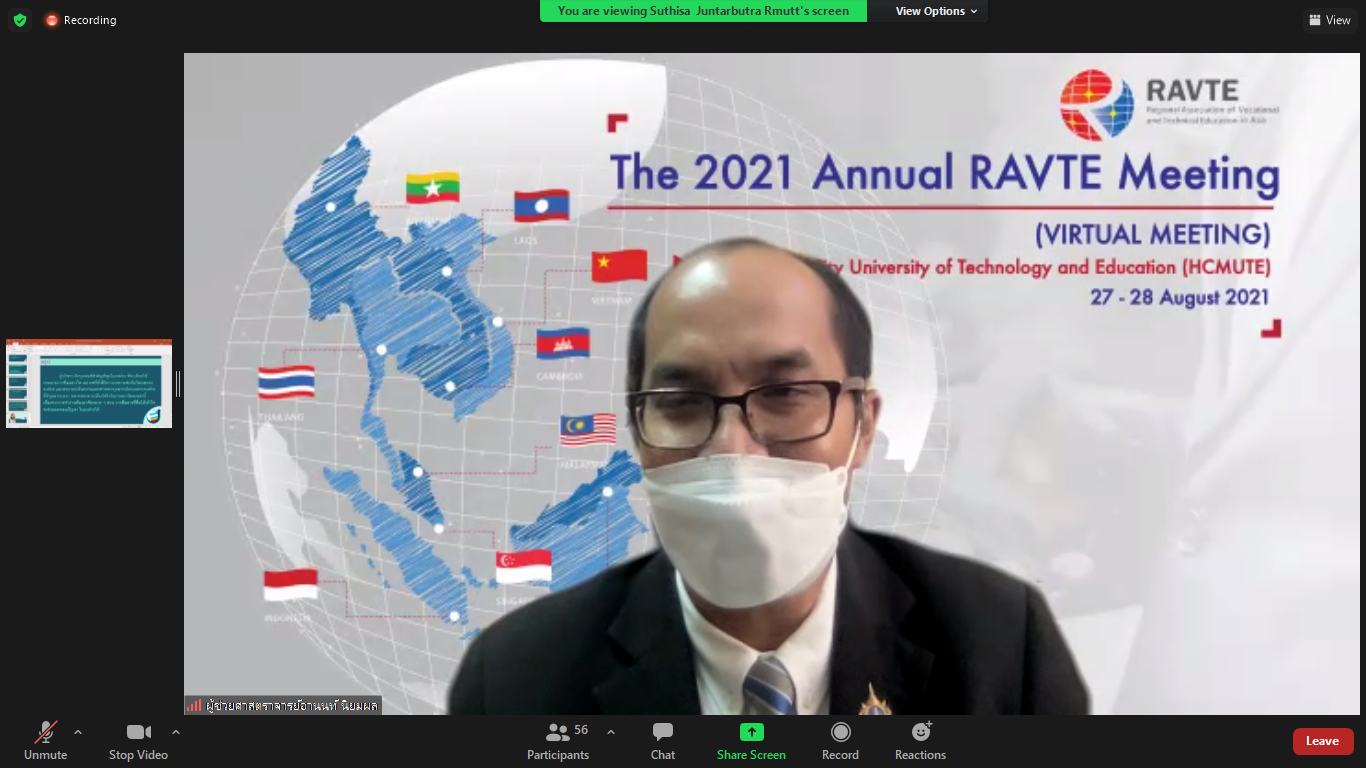Open the Participants panel
This screenshot has width=1366, height=768.
pyautogui.click(x=559, y=741)
